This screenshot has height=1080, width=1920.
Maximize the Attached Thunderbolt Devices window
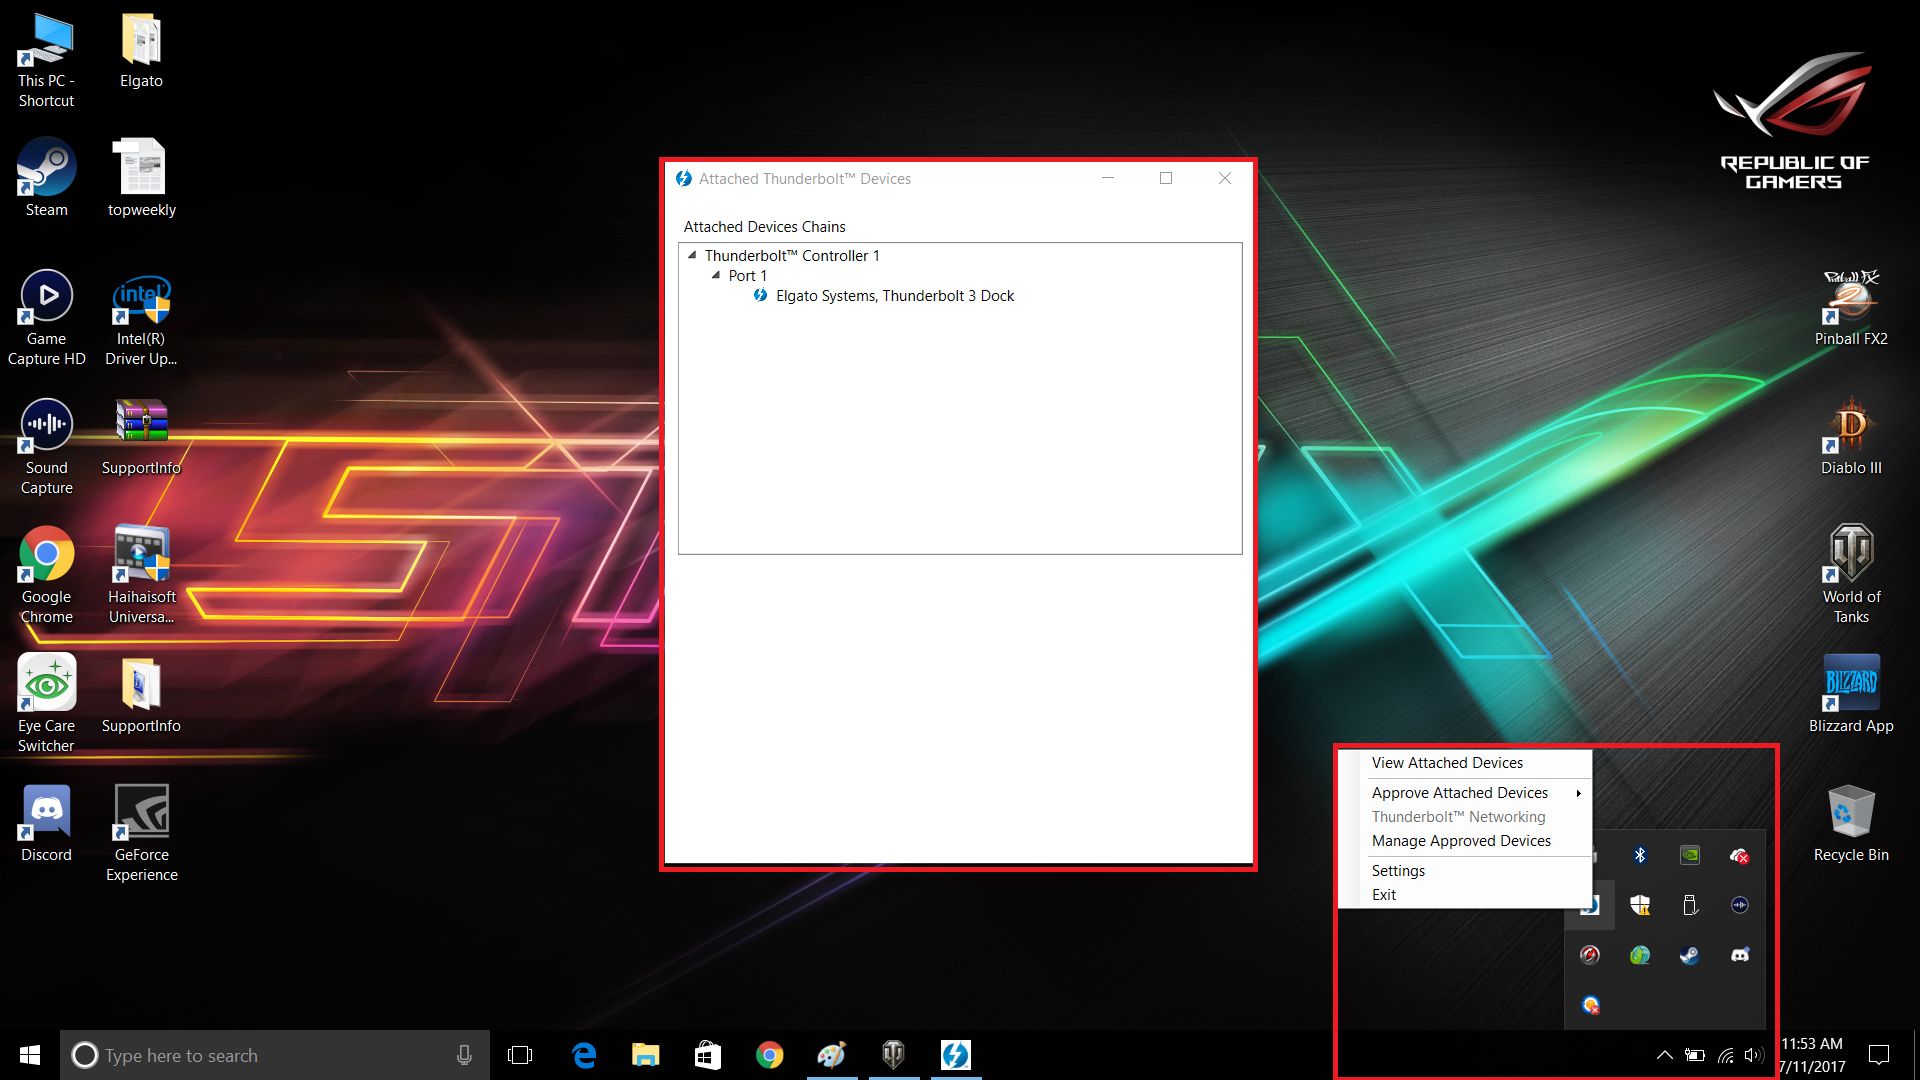point(1166,178)
